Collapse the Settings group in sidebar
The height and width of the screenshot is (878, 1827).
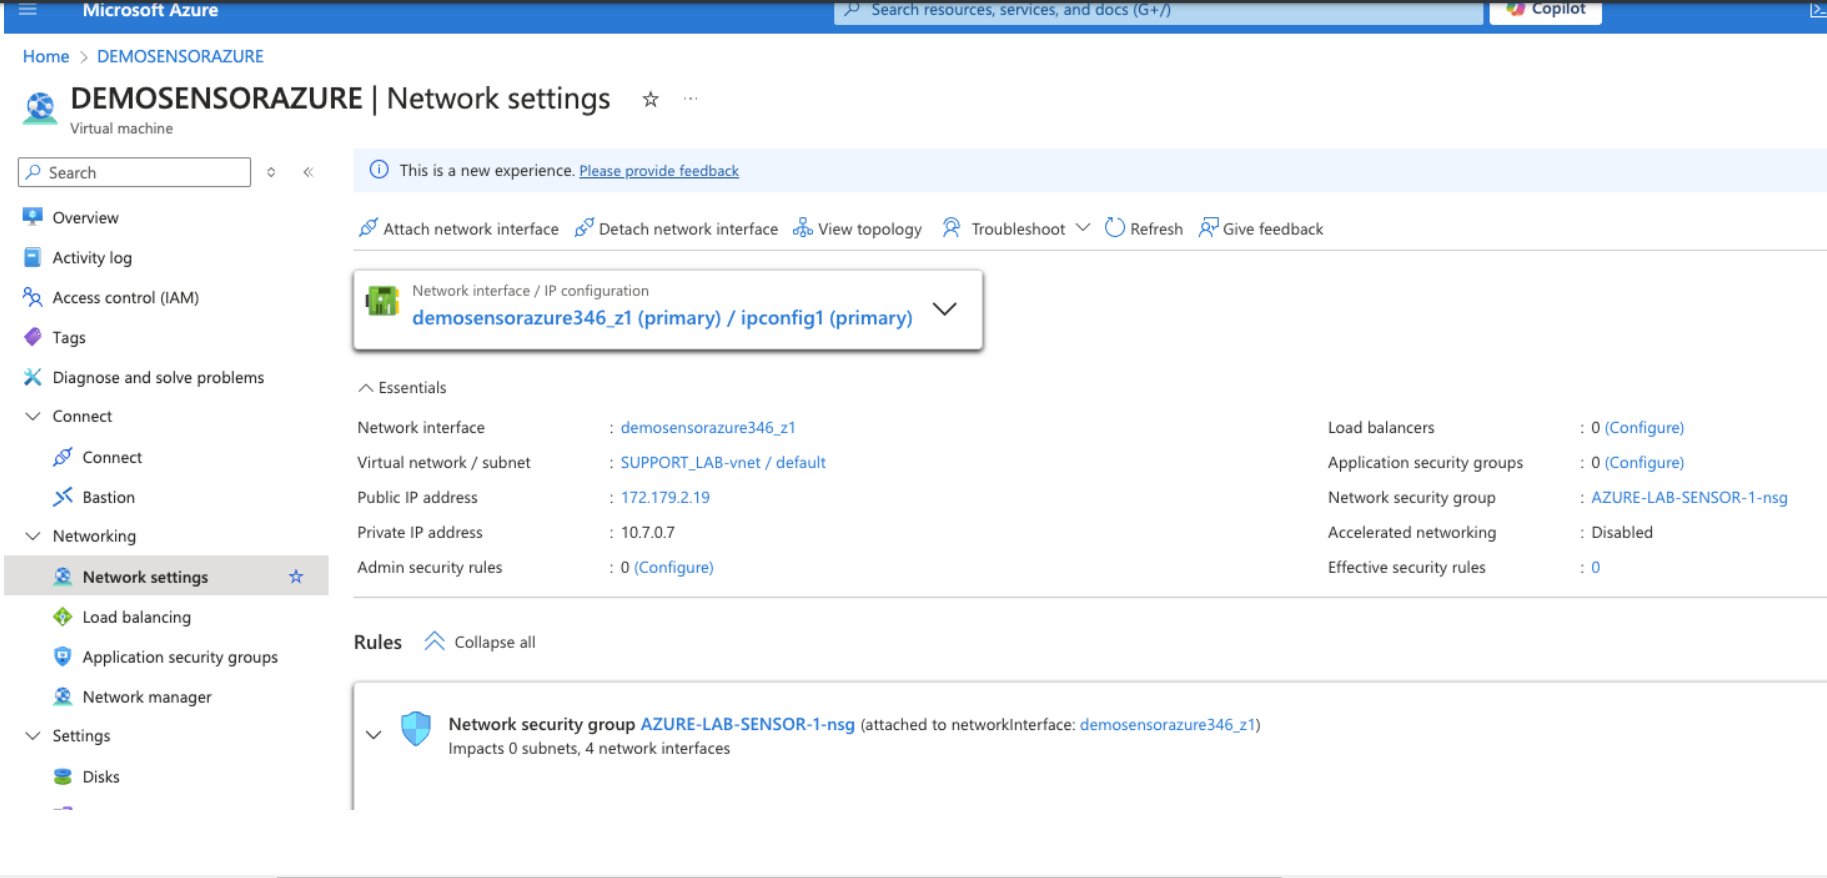(x=33, y=736)
